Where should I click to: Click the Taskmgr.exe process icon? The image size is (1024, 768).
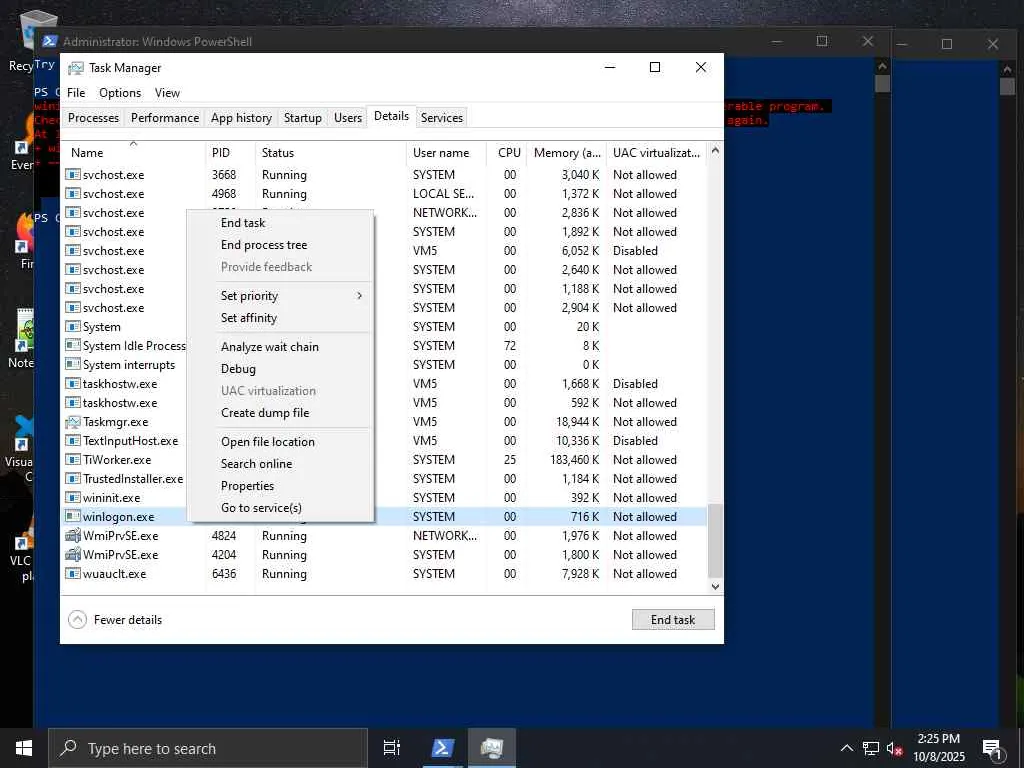(72, 422)
